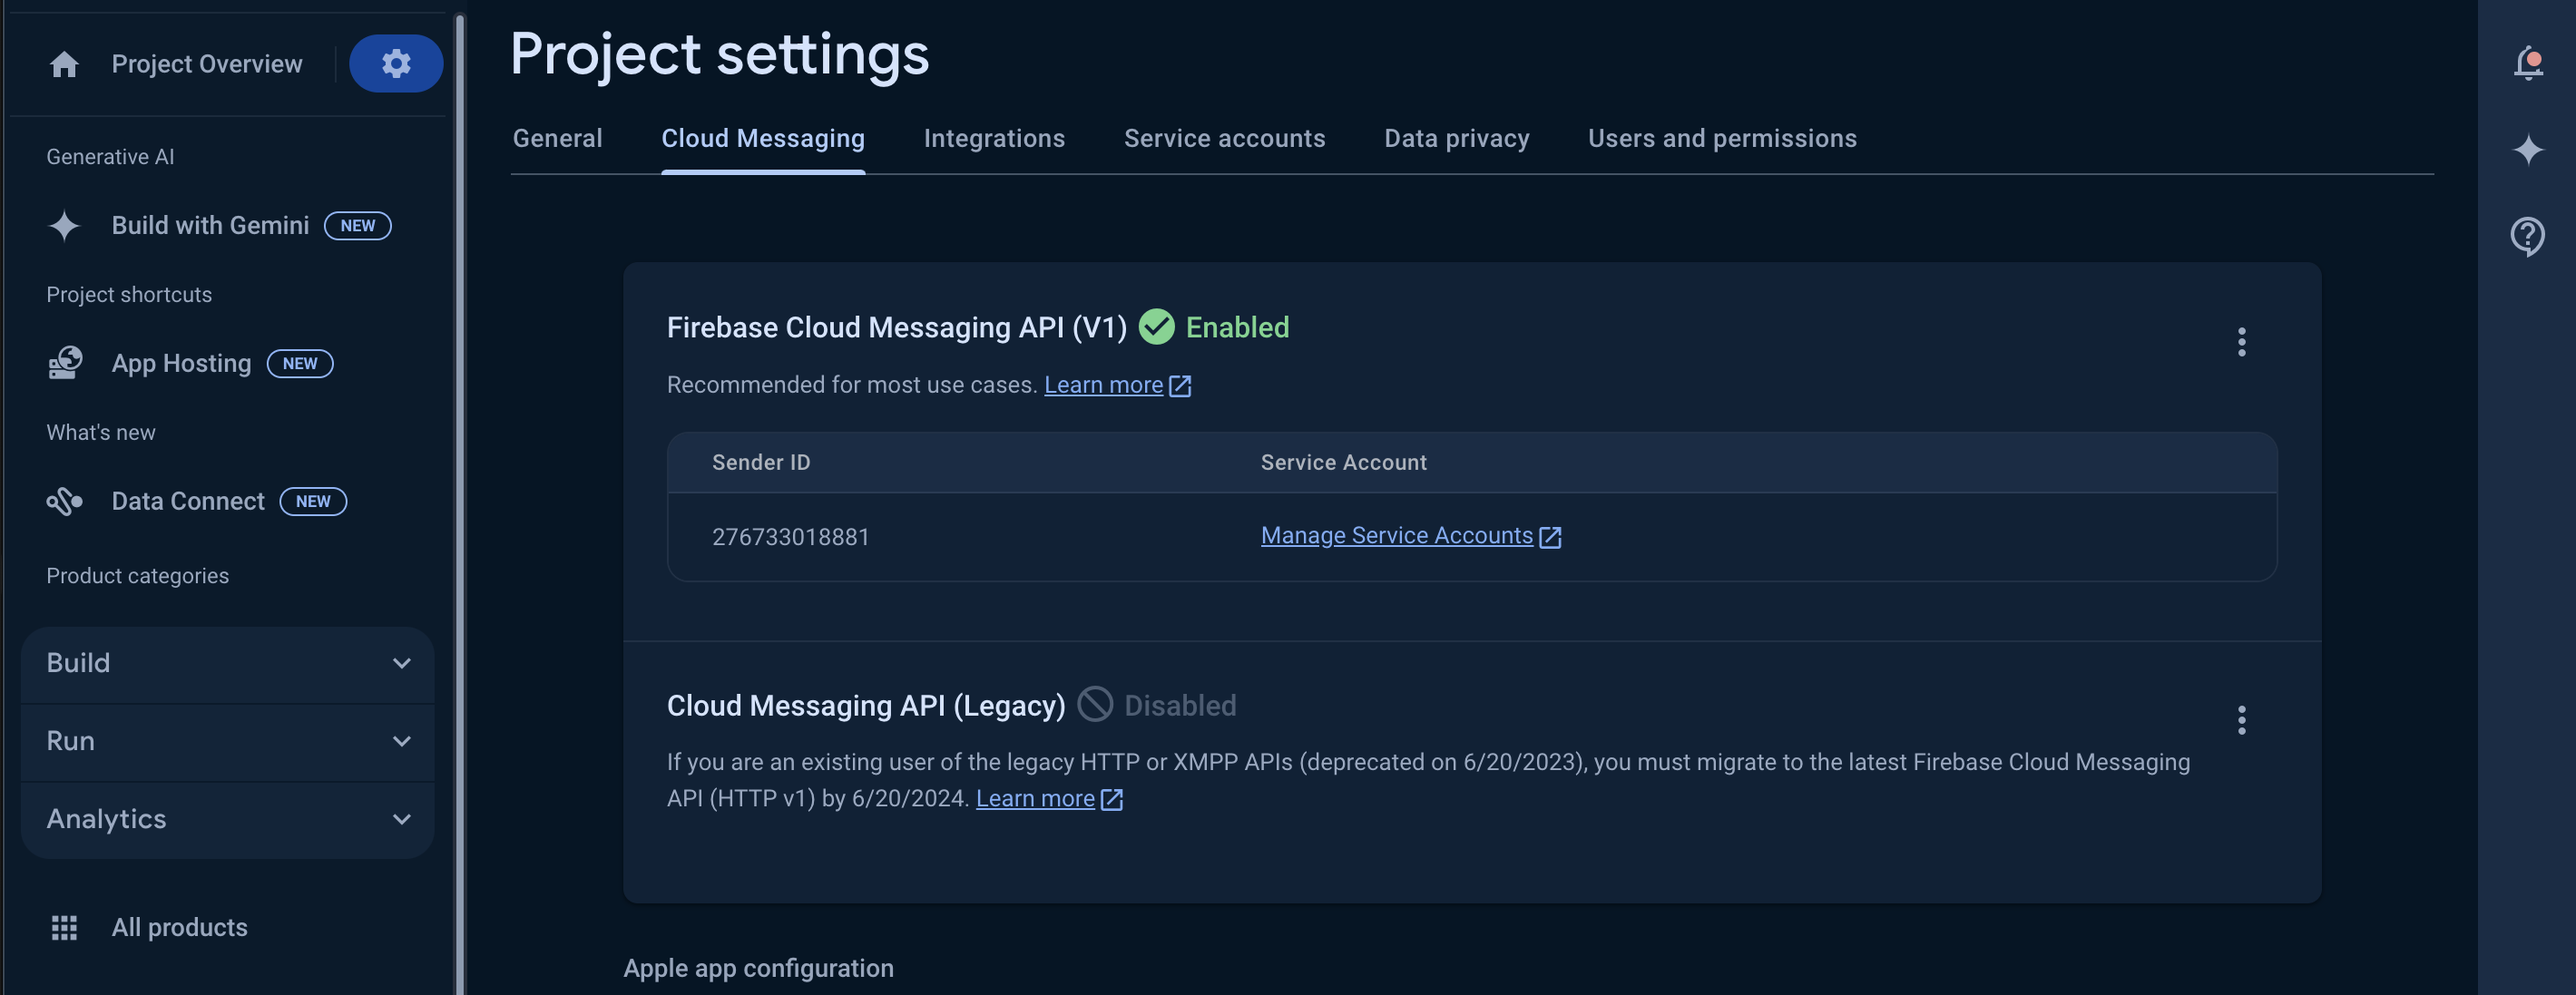
Task: Select the Build with Gemini sparkle icon
Action: [64, 225]
